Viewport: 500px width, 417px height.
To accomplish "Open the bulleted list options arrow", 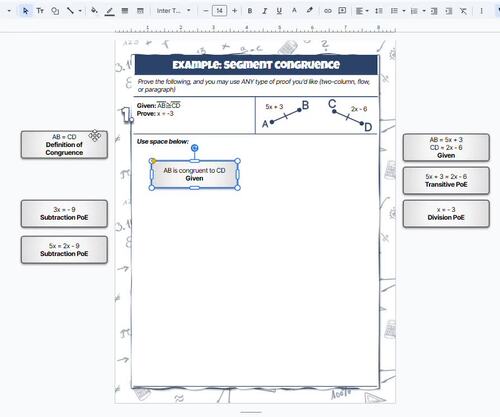I will pos(404,11).
